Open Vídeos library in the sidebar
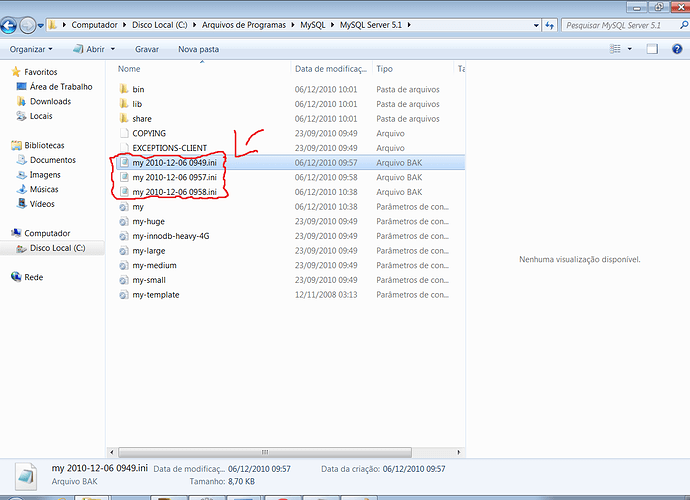The image size is (690, 500). (42, 204)
